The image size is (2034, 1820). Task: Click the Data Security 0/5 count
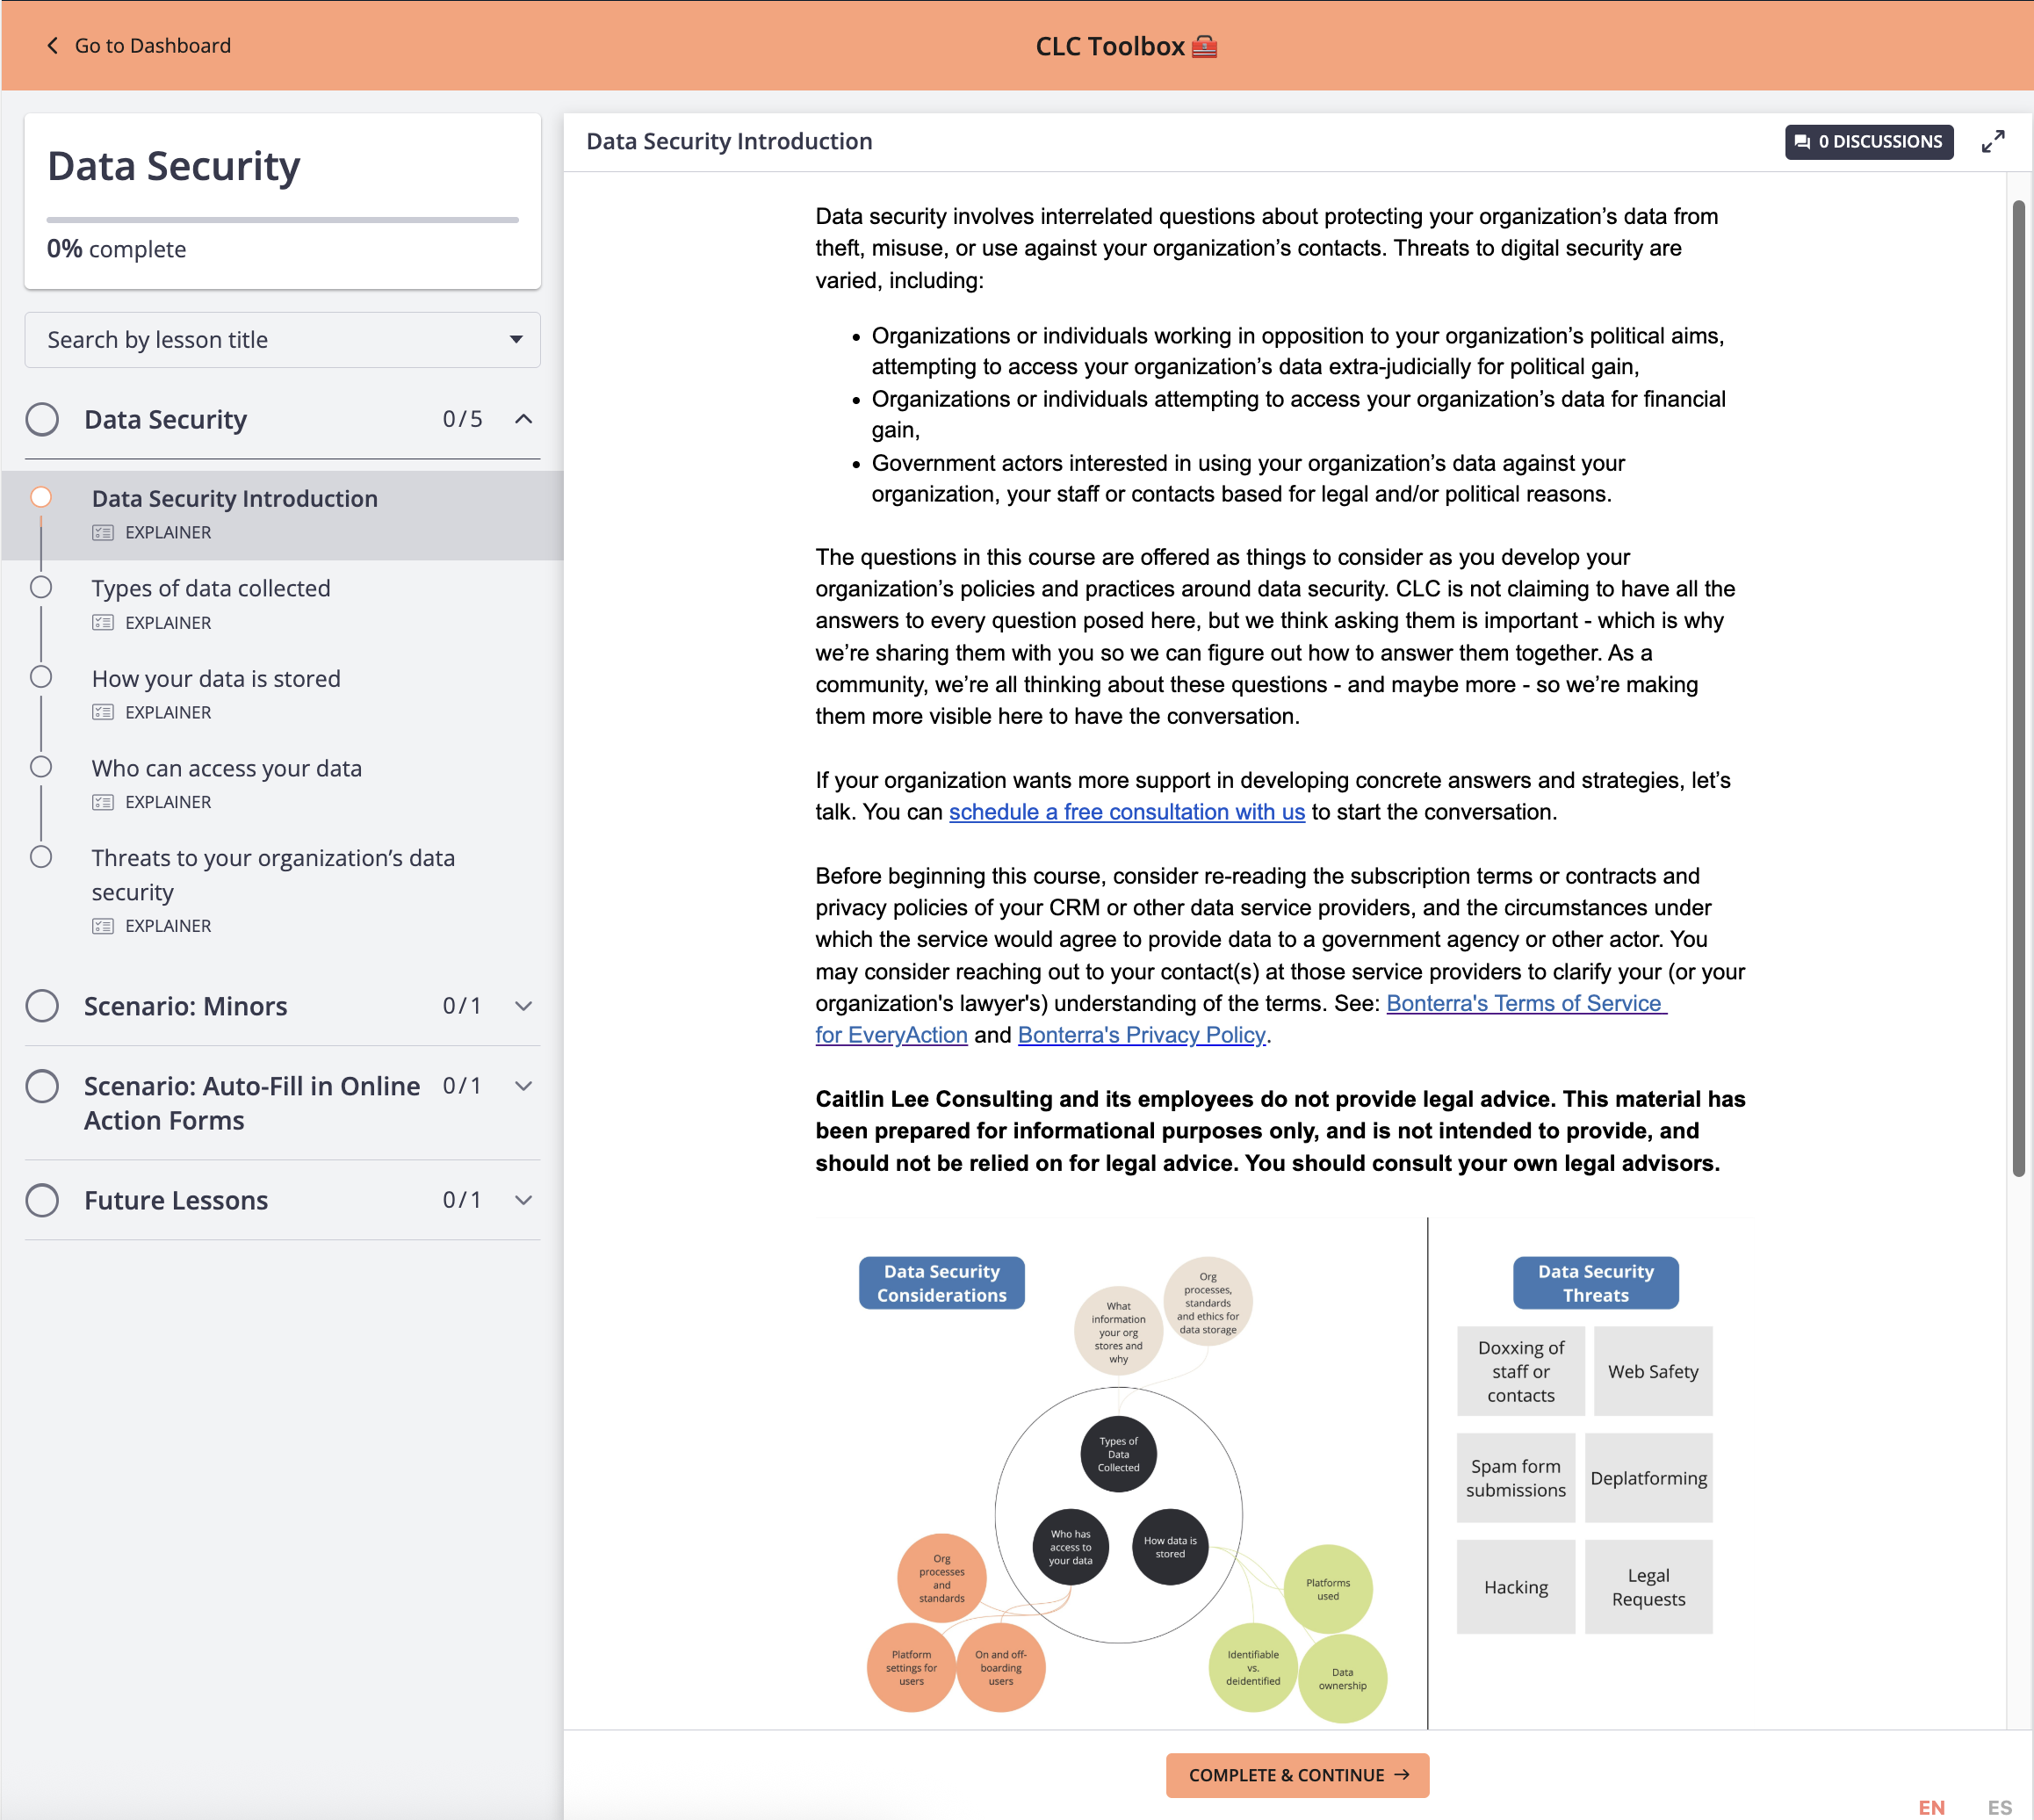[462, 419]
